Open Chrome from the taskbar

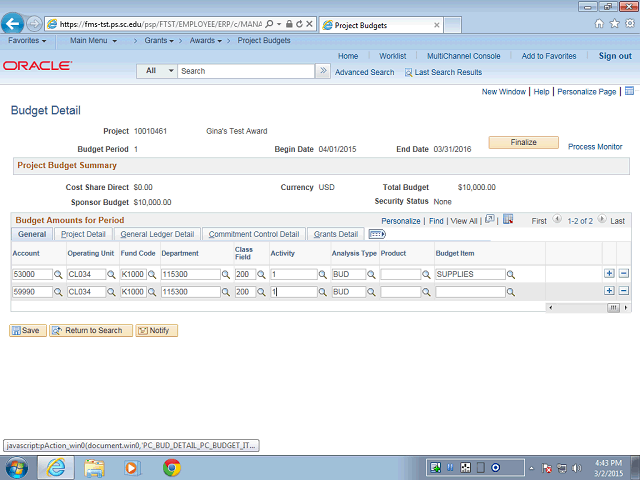click(x=172, y=468)
